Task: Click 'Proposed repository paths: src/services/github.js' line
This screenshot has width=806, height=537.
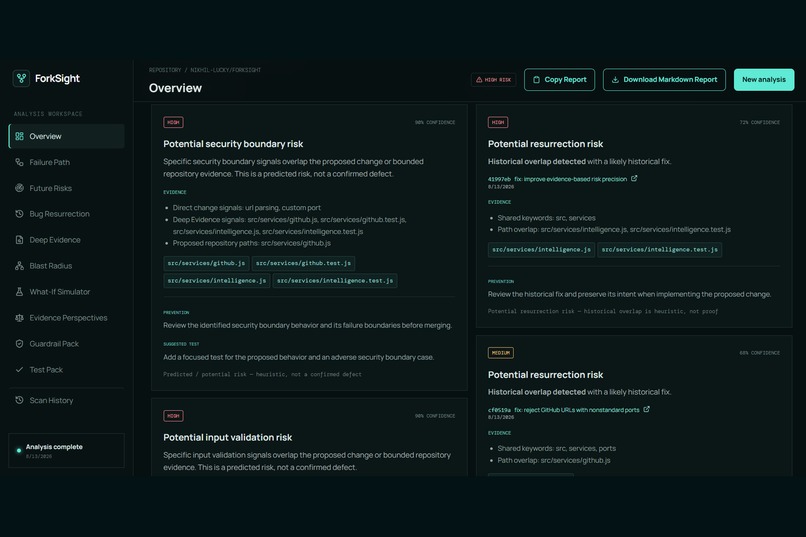Action: (x=251, y=243)
